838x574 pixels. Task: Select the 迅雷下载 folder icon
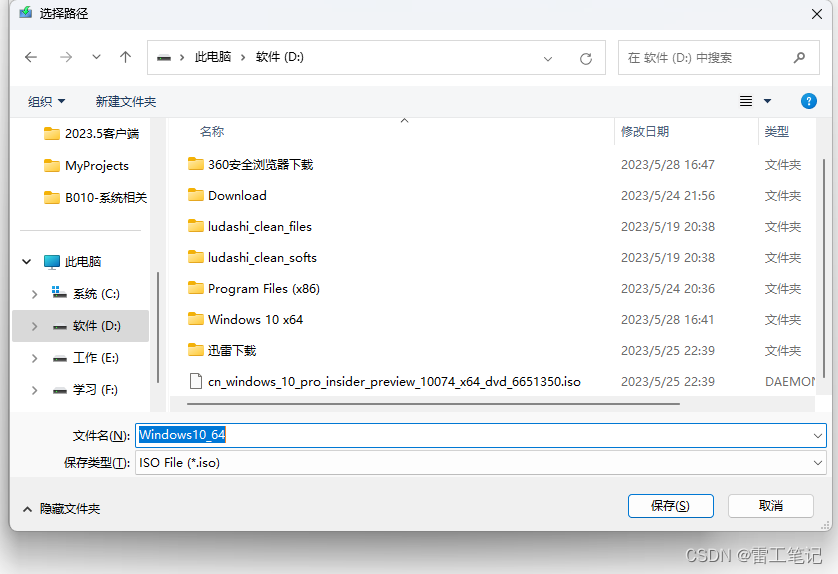(196, 350)
